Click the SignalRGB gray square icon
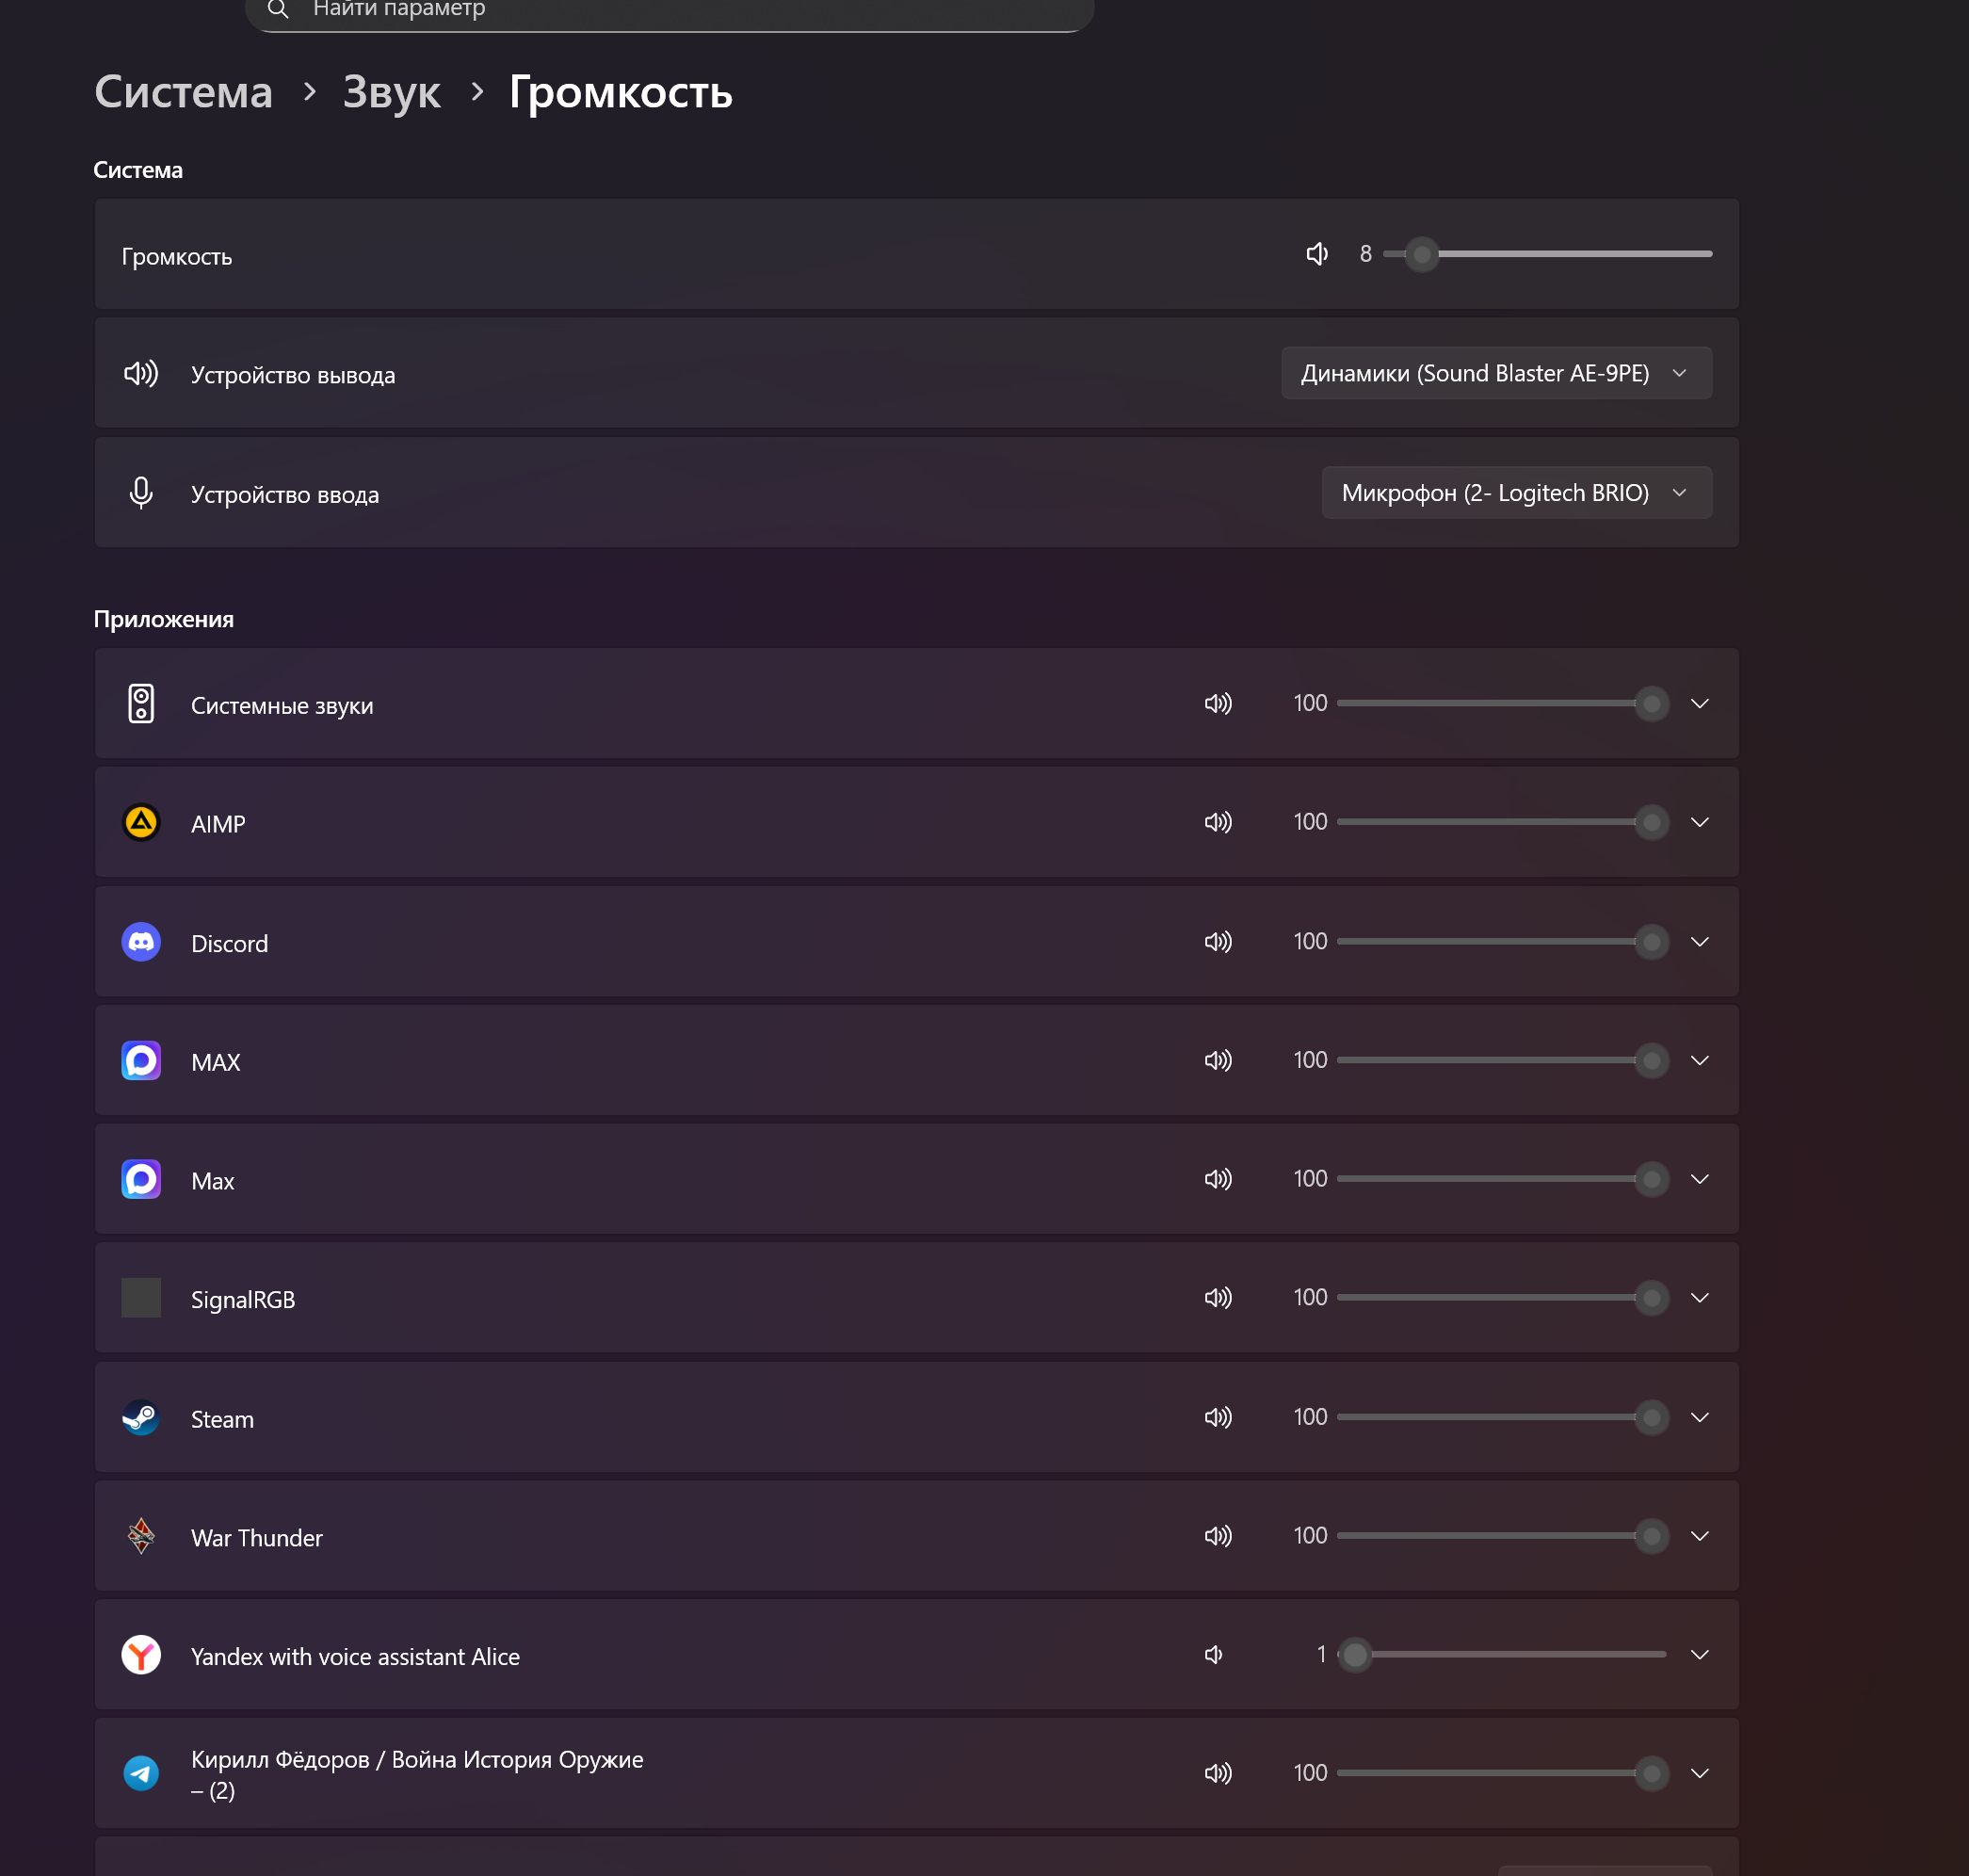1969x1876 pixels. [x=141, y=1298]
